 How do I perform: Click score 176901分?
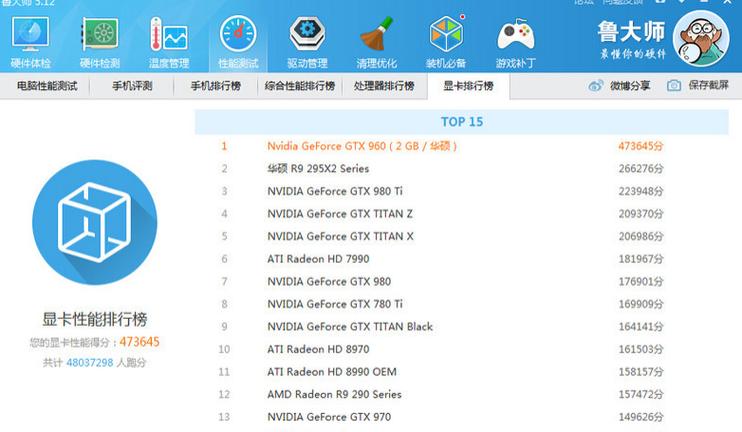[641, 282]
